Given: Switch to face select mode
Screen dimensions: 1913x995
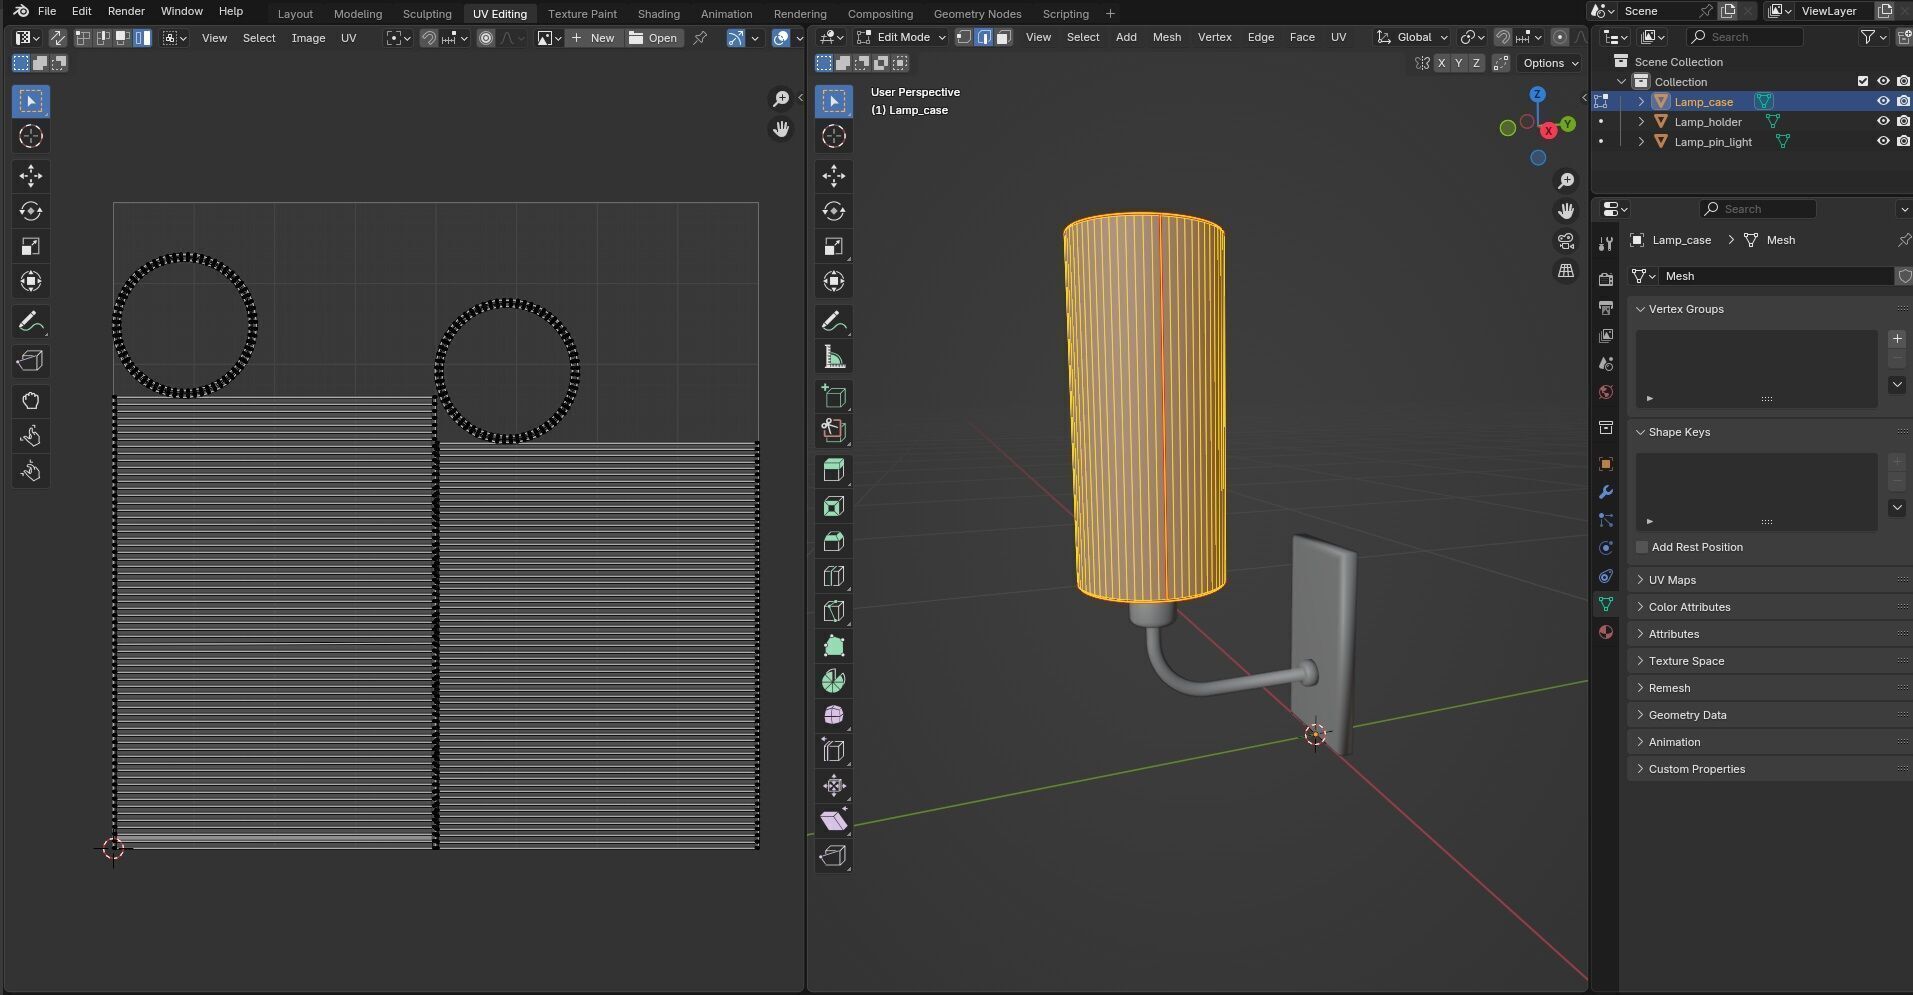Looking at the screenshot, I should [x=1003, y=37].
